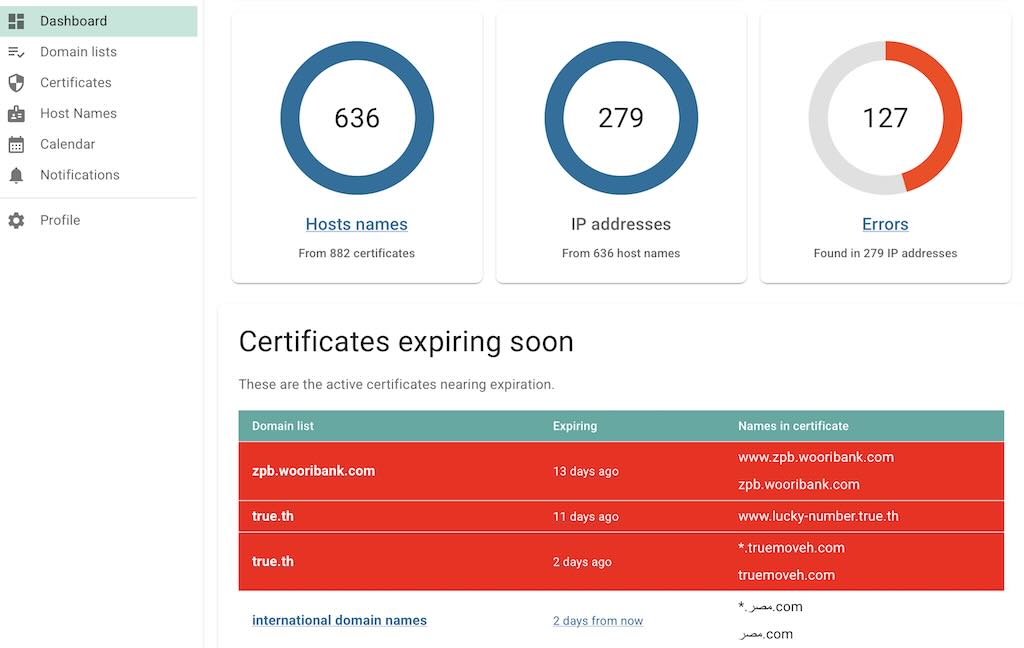
Task: Click the 'Names in certificate' column header
Action: 793,426
